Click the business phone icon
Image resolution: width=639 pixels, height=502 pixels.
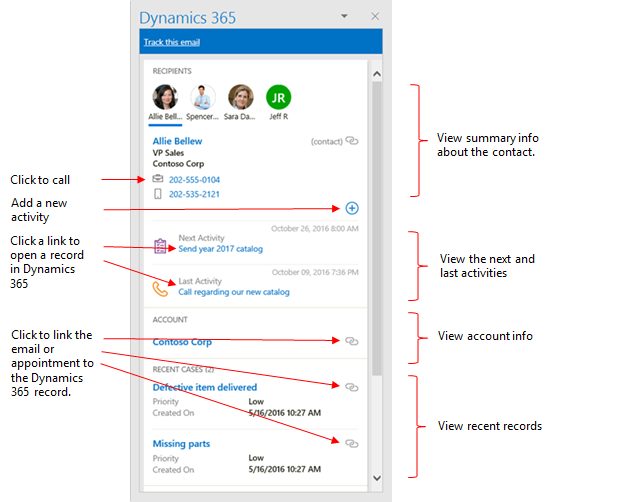pyautogui.click(x=158, y=179)
